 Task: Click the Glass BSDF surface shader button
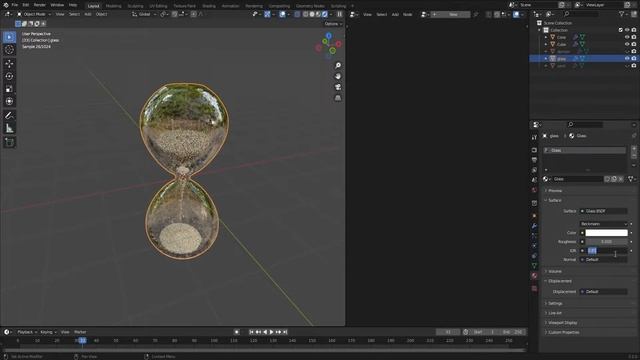[x=604, y=211]
